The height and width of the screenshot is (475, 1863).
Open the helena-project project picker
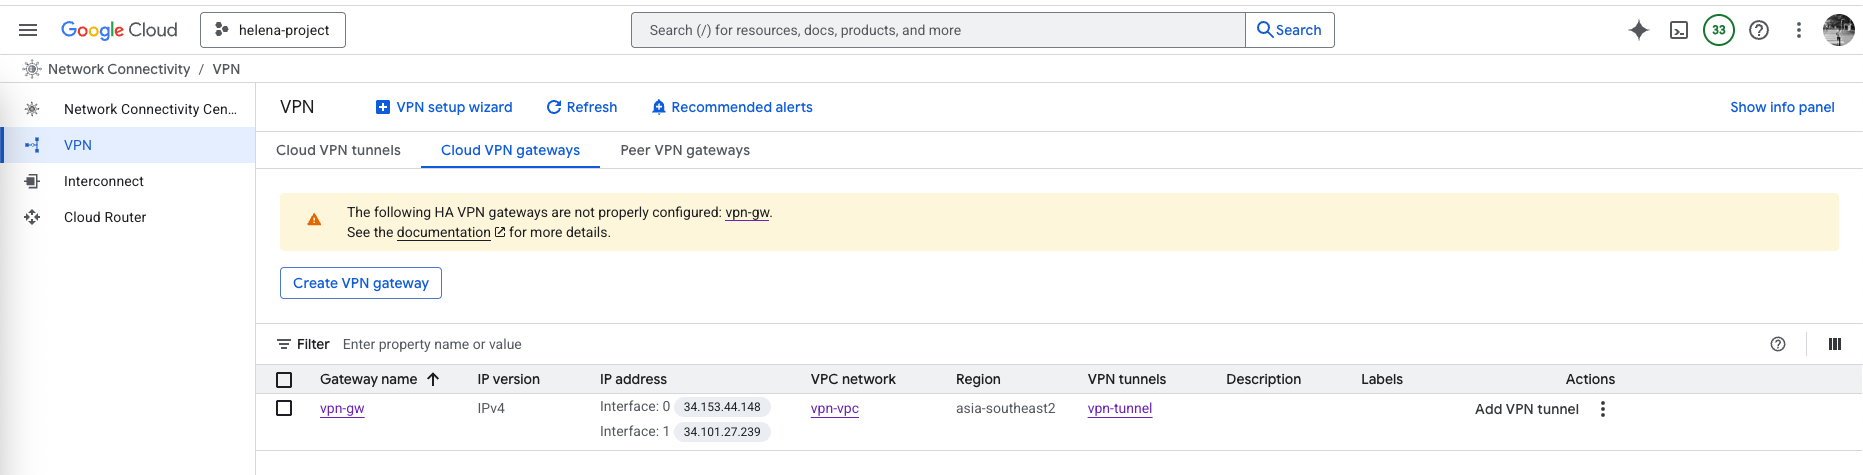click(273, 30)
